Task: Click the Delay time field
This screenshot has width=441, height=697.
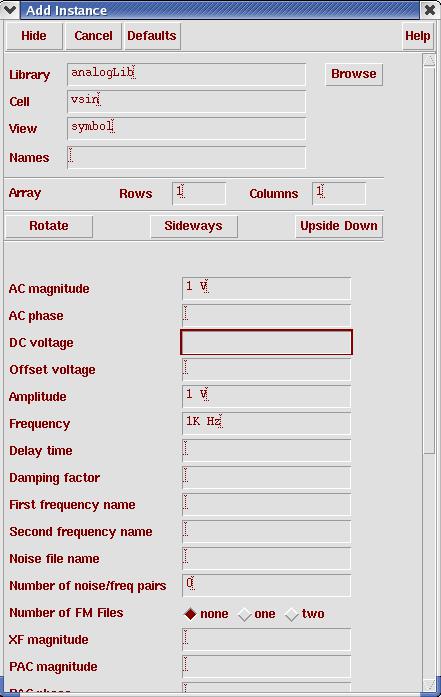Action: (x=266, y=450)
